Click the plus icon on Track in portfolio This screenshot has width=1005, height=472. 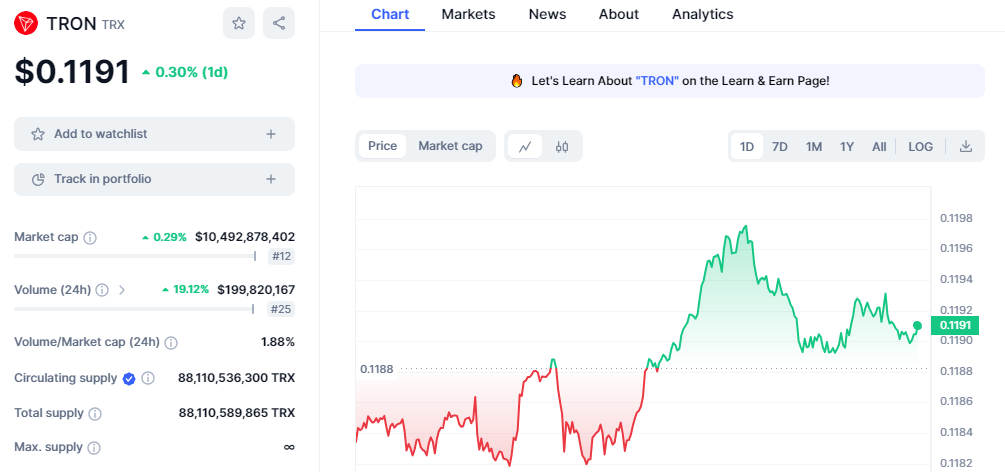pos(271,179)
